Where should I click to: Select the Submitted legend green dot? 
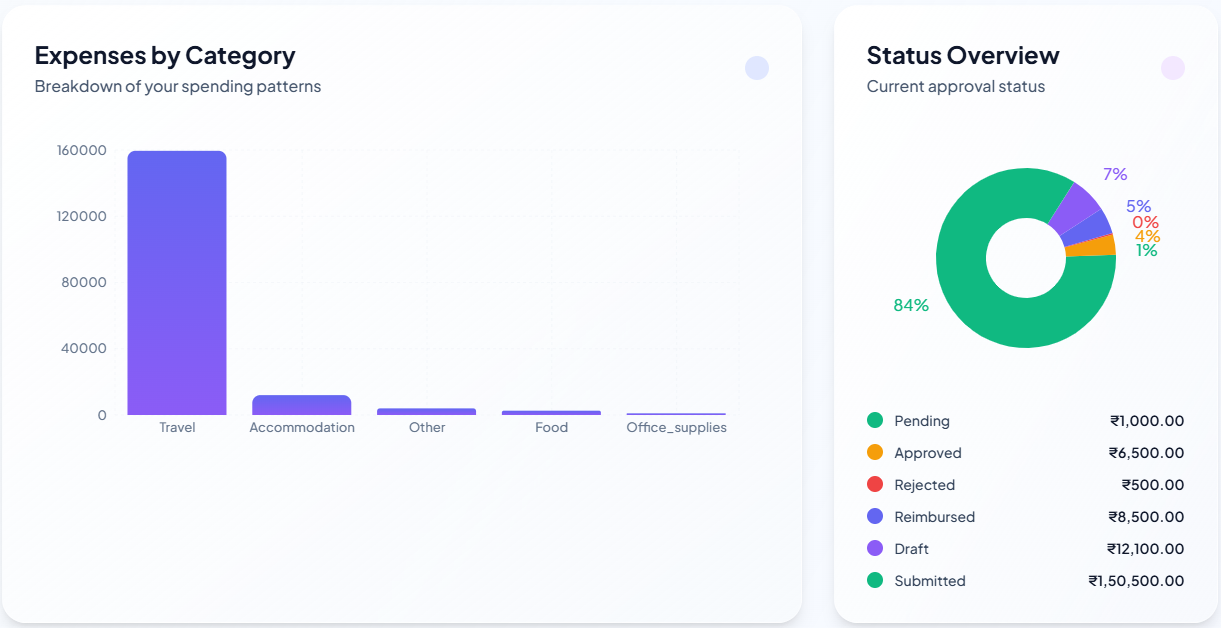pyautogui.click(x=875, y=581)
